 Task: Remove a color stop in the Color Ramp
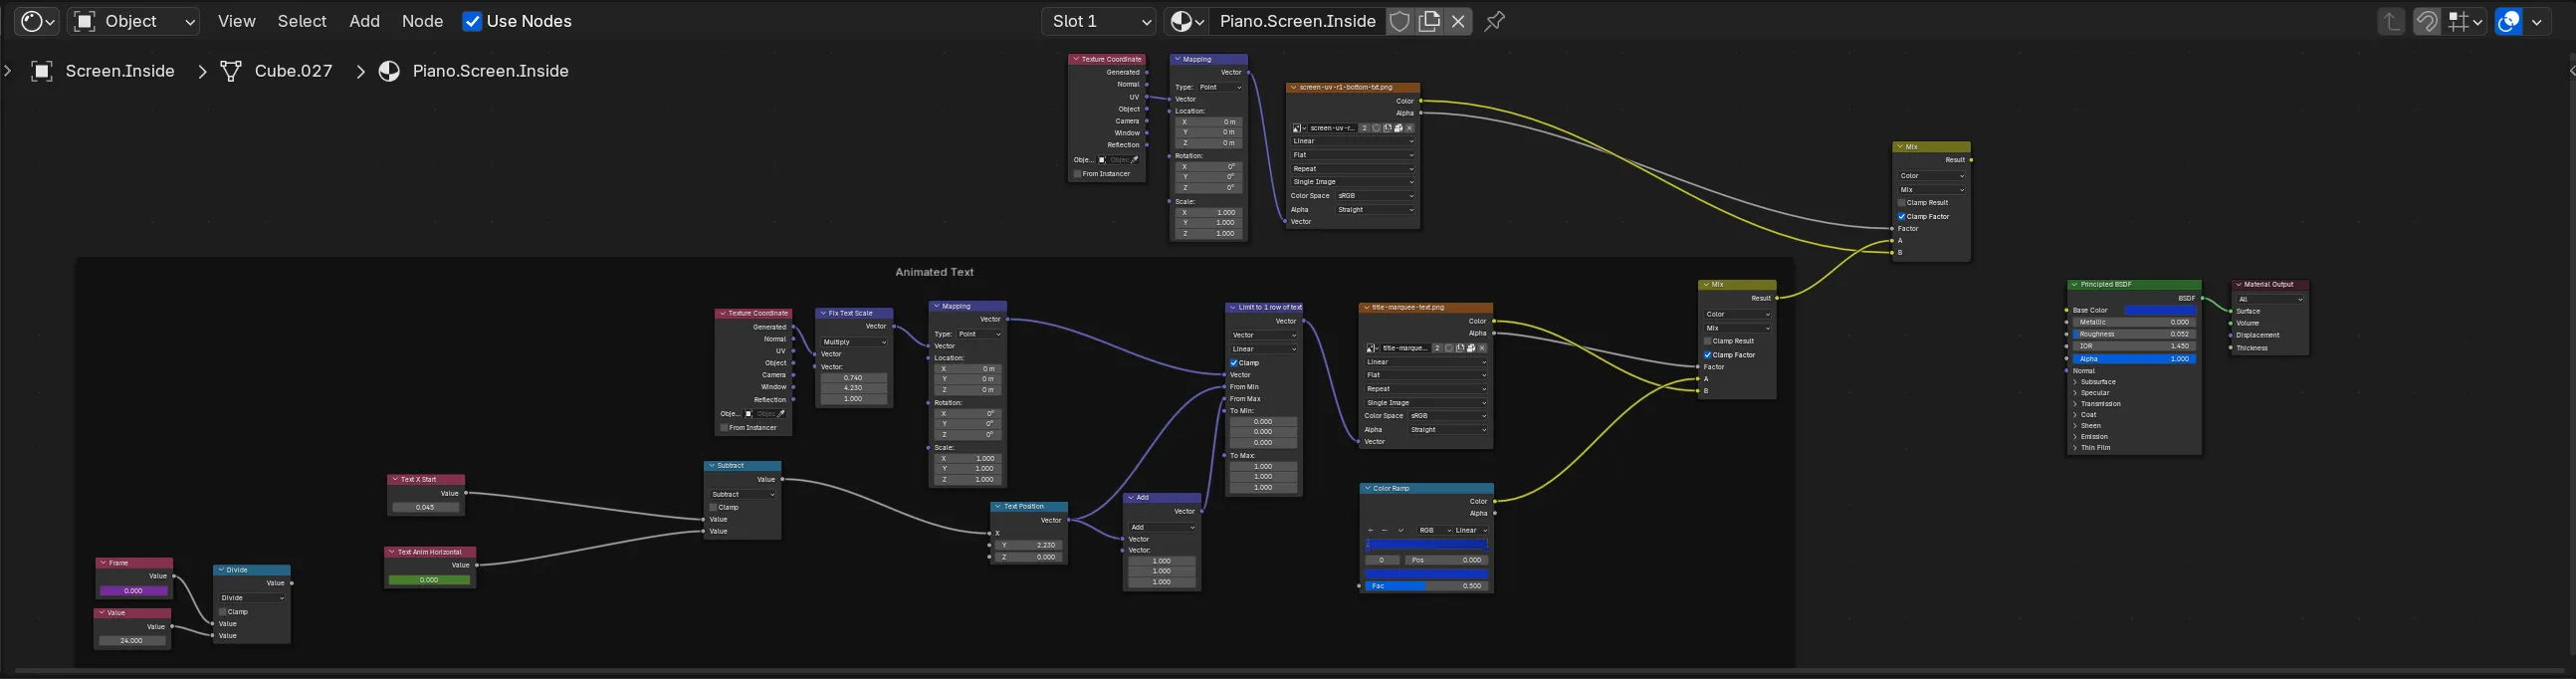pos(1384,530)
